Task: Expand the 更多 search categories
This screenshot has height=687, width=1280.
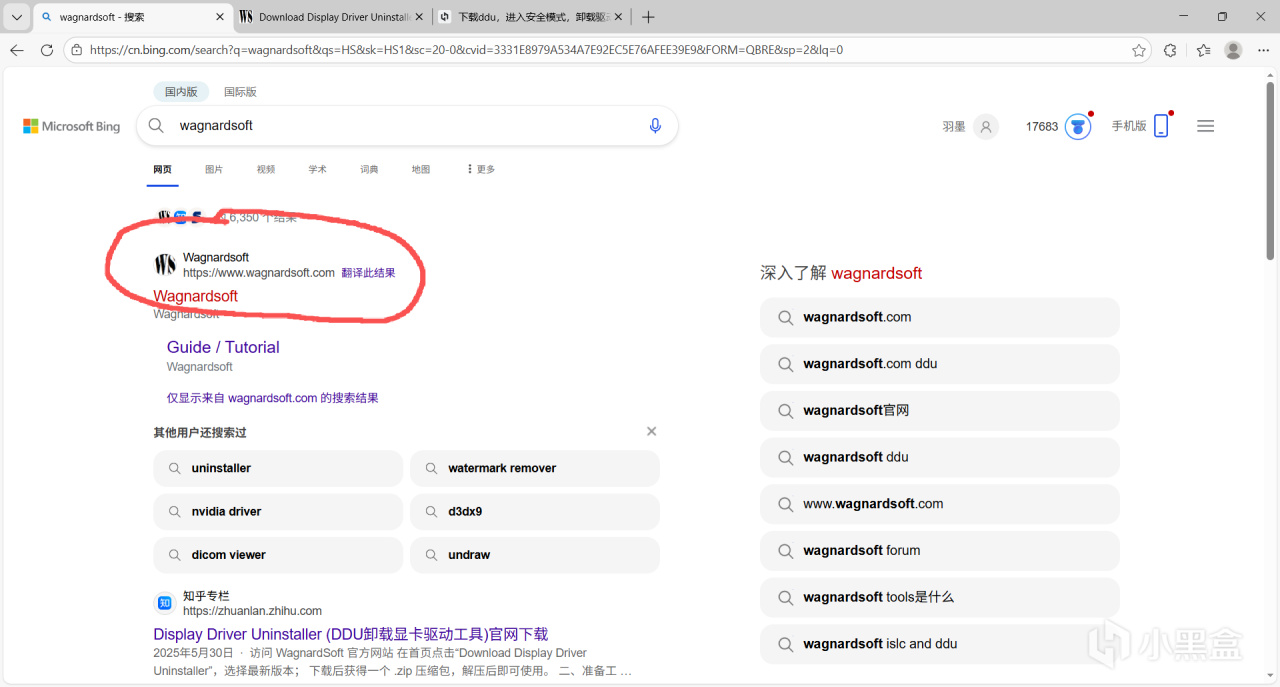Action: [x=481, y=169]
